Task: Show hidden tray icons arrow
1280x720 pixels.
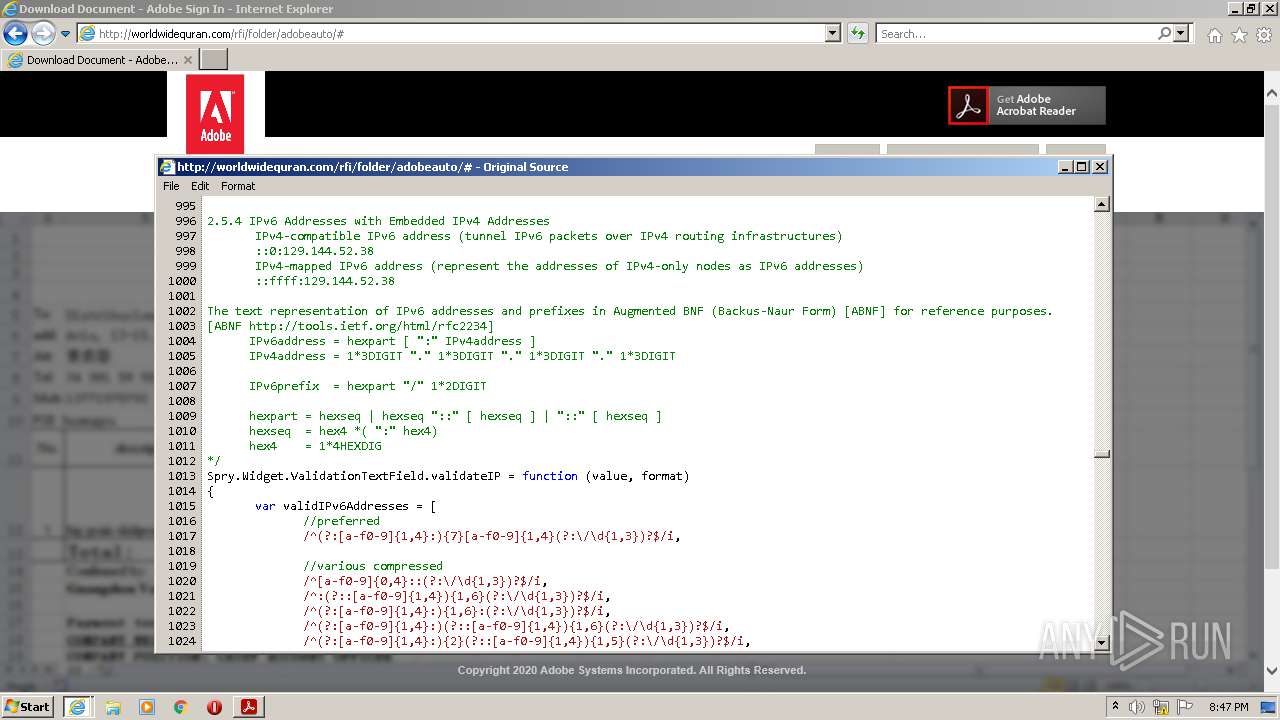Action: click(x=1115, y=707)
